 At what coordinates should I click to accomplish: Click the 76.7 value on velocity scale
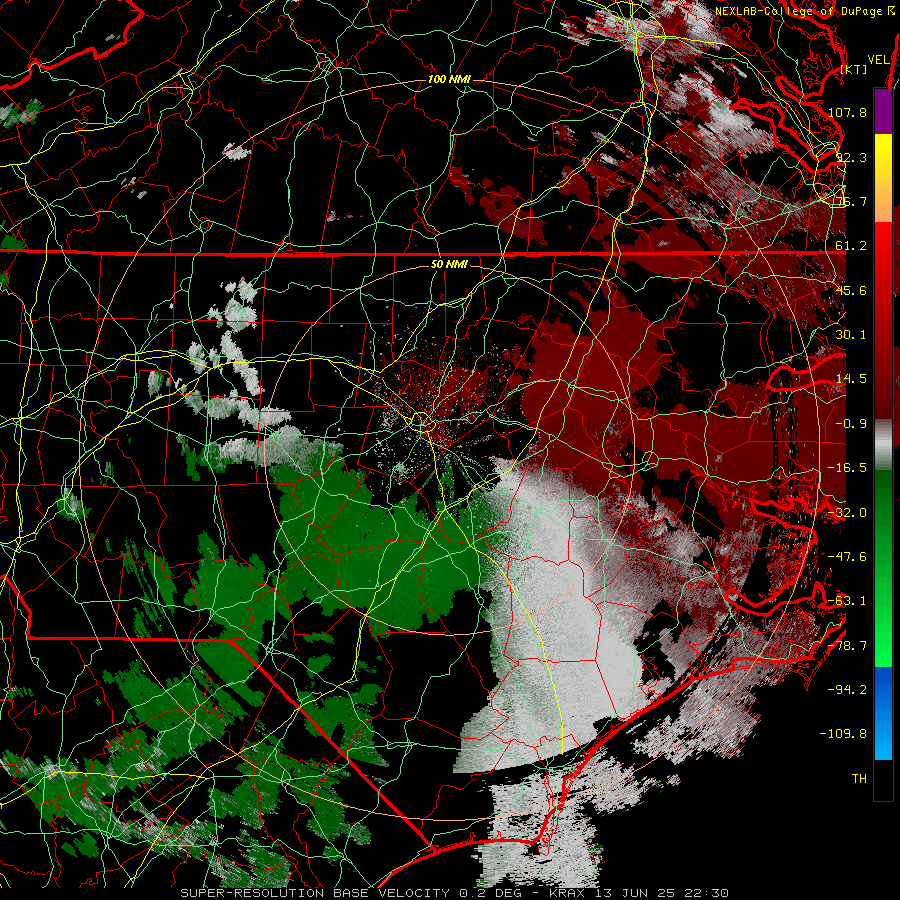[851, 201]
